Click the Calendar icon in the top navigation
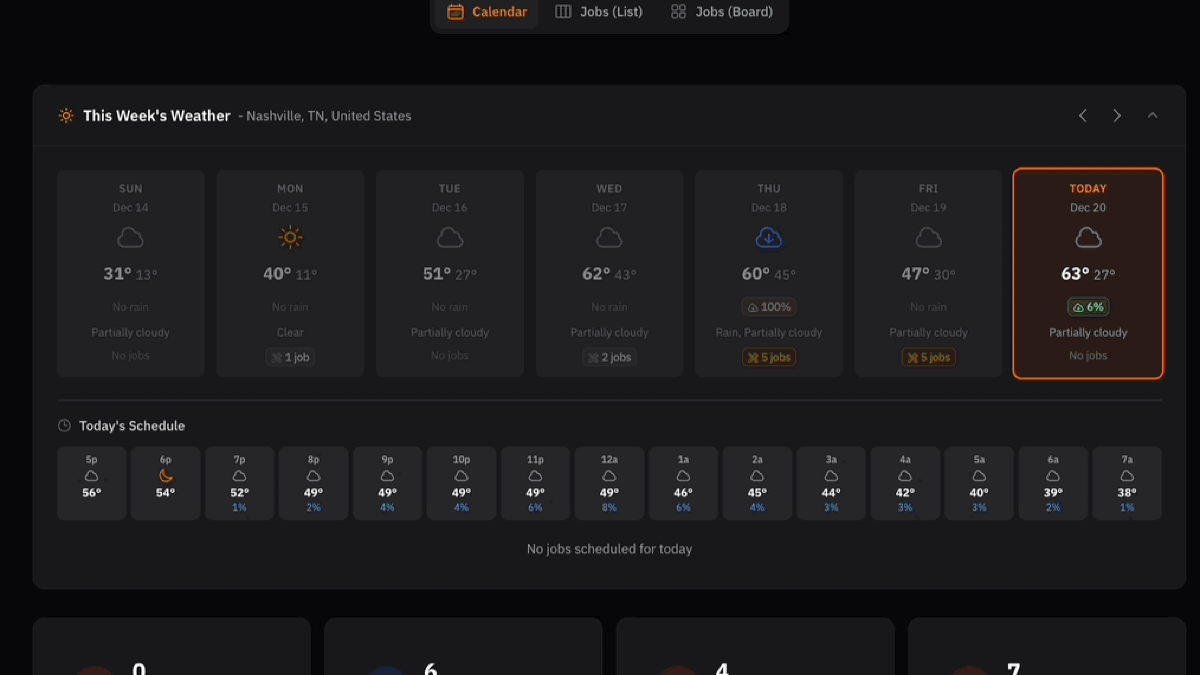Viewport: 1200px width, 675px height. tap(456, 12)
